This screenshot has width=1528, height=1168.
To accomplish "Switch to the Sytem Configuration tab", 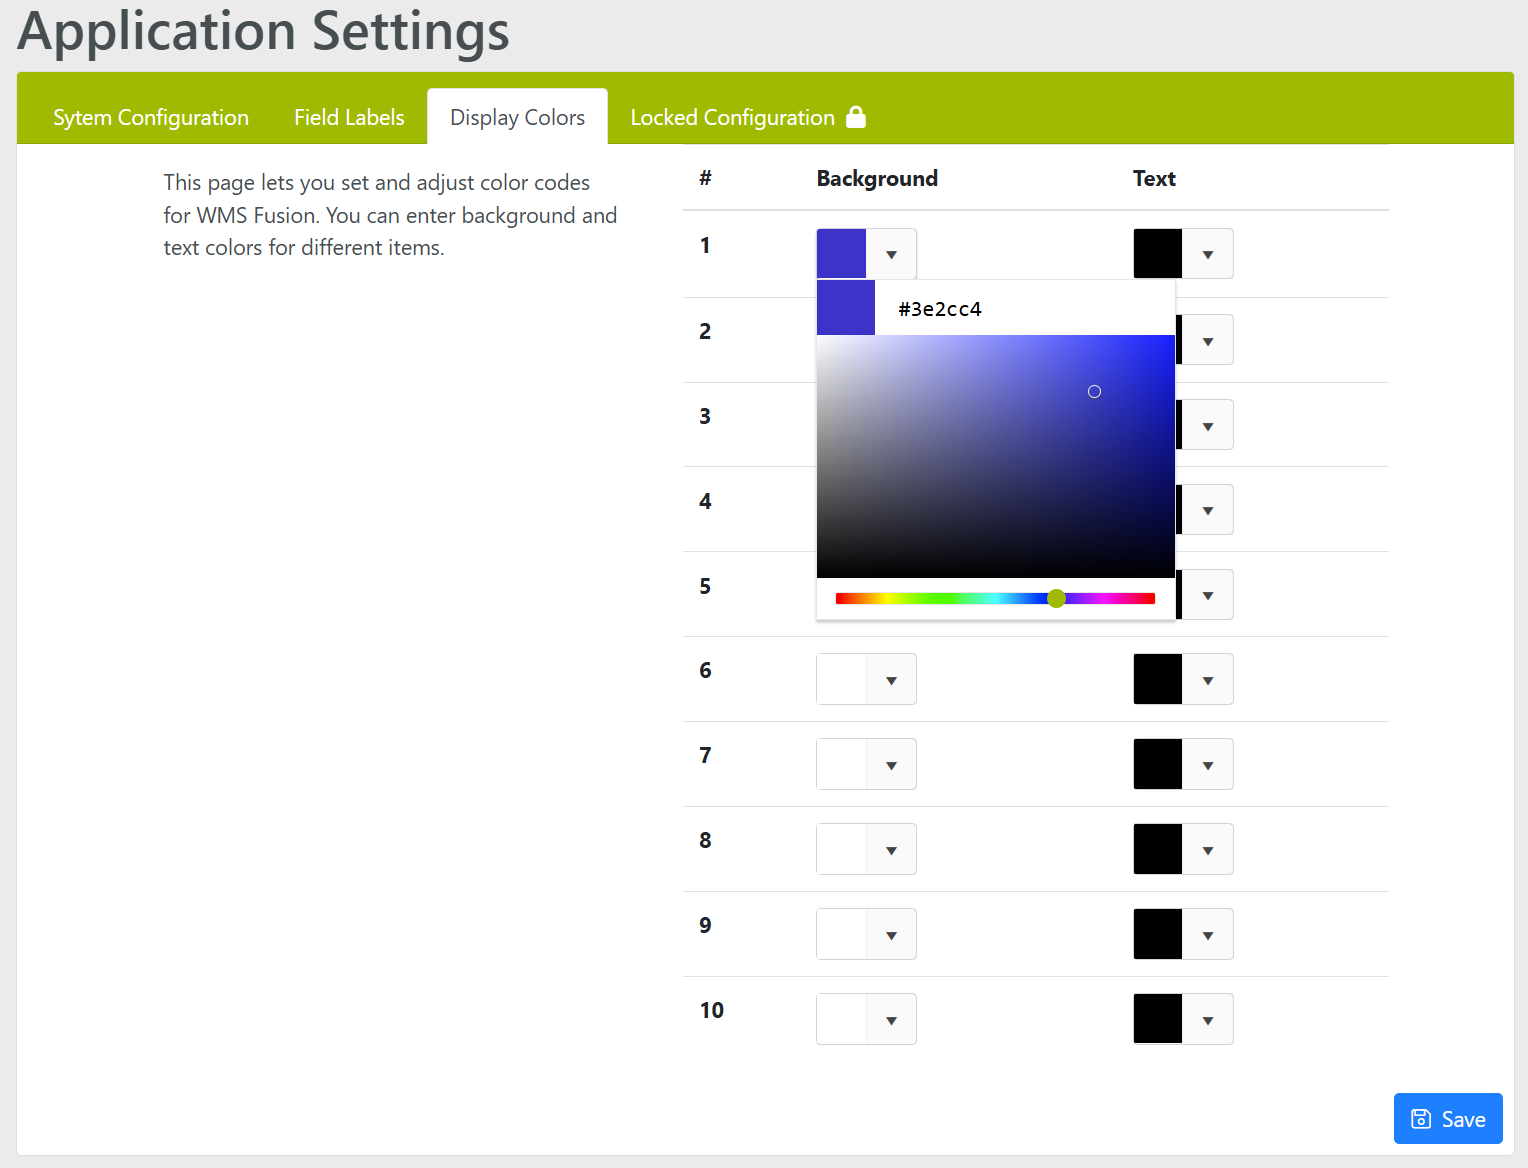I will click(151, 117).
